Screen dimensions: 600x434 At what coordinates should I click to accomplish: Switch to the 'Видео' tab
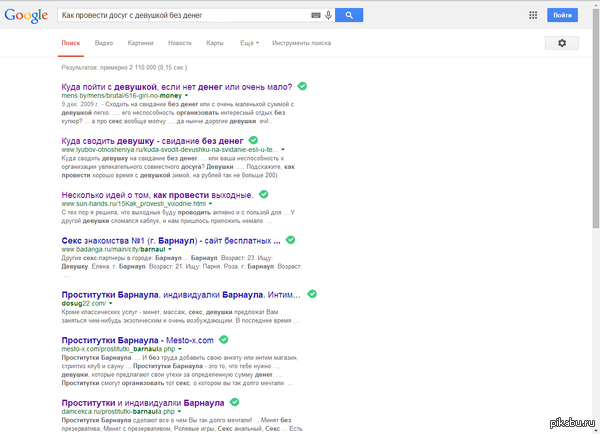pyautogui.click(x=104, y=43)
